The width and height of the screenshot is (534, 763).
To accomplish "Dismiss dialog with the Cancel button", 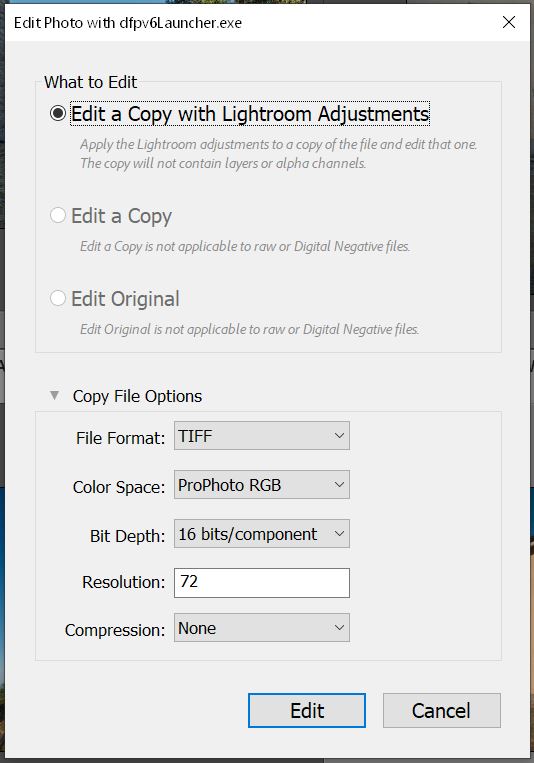I will (x=442, y=710).
